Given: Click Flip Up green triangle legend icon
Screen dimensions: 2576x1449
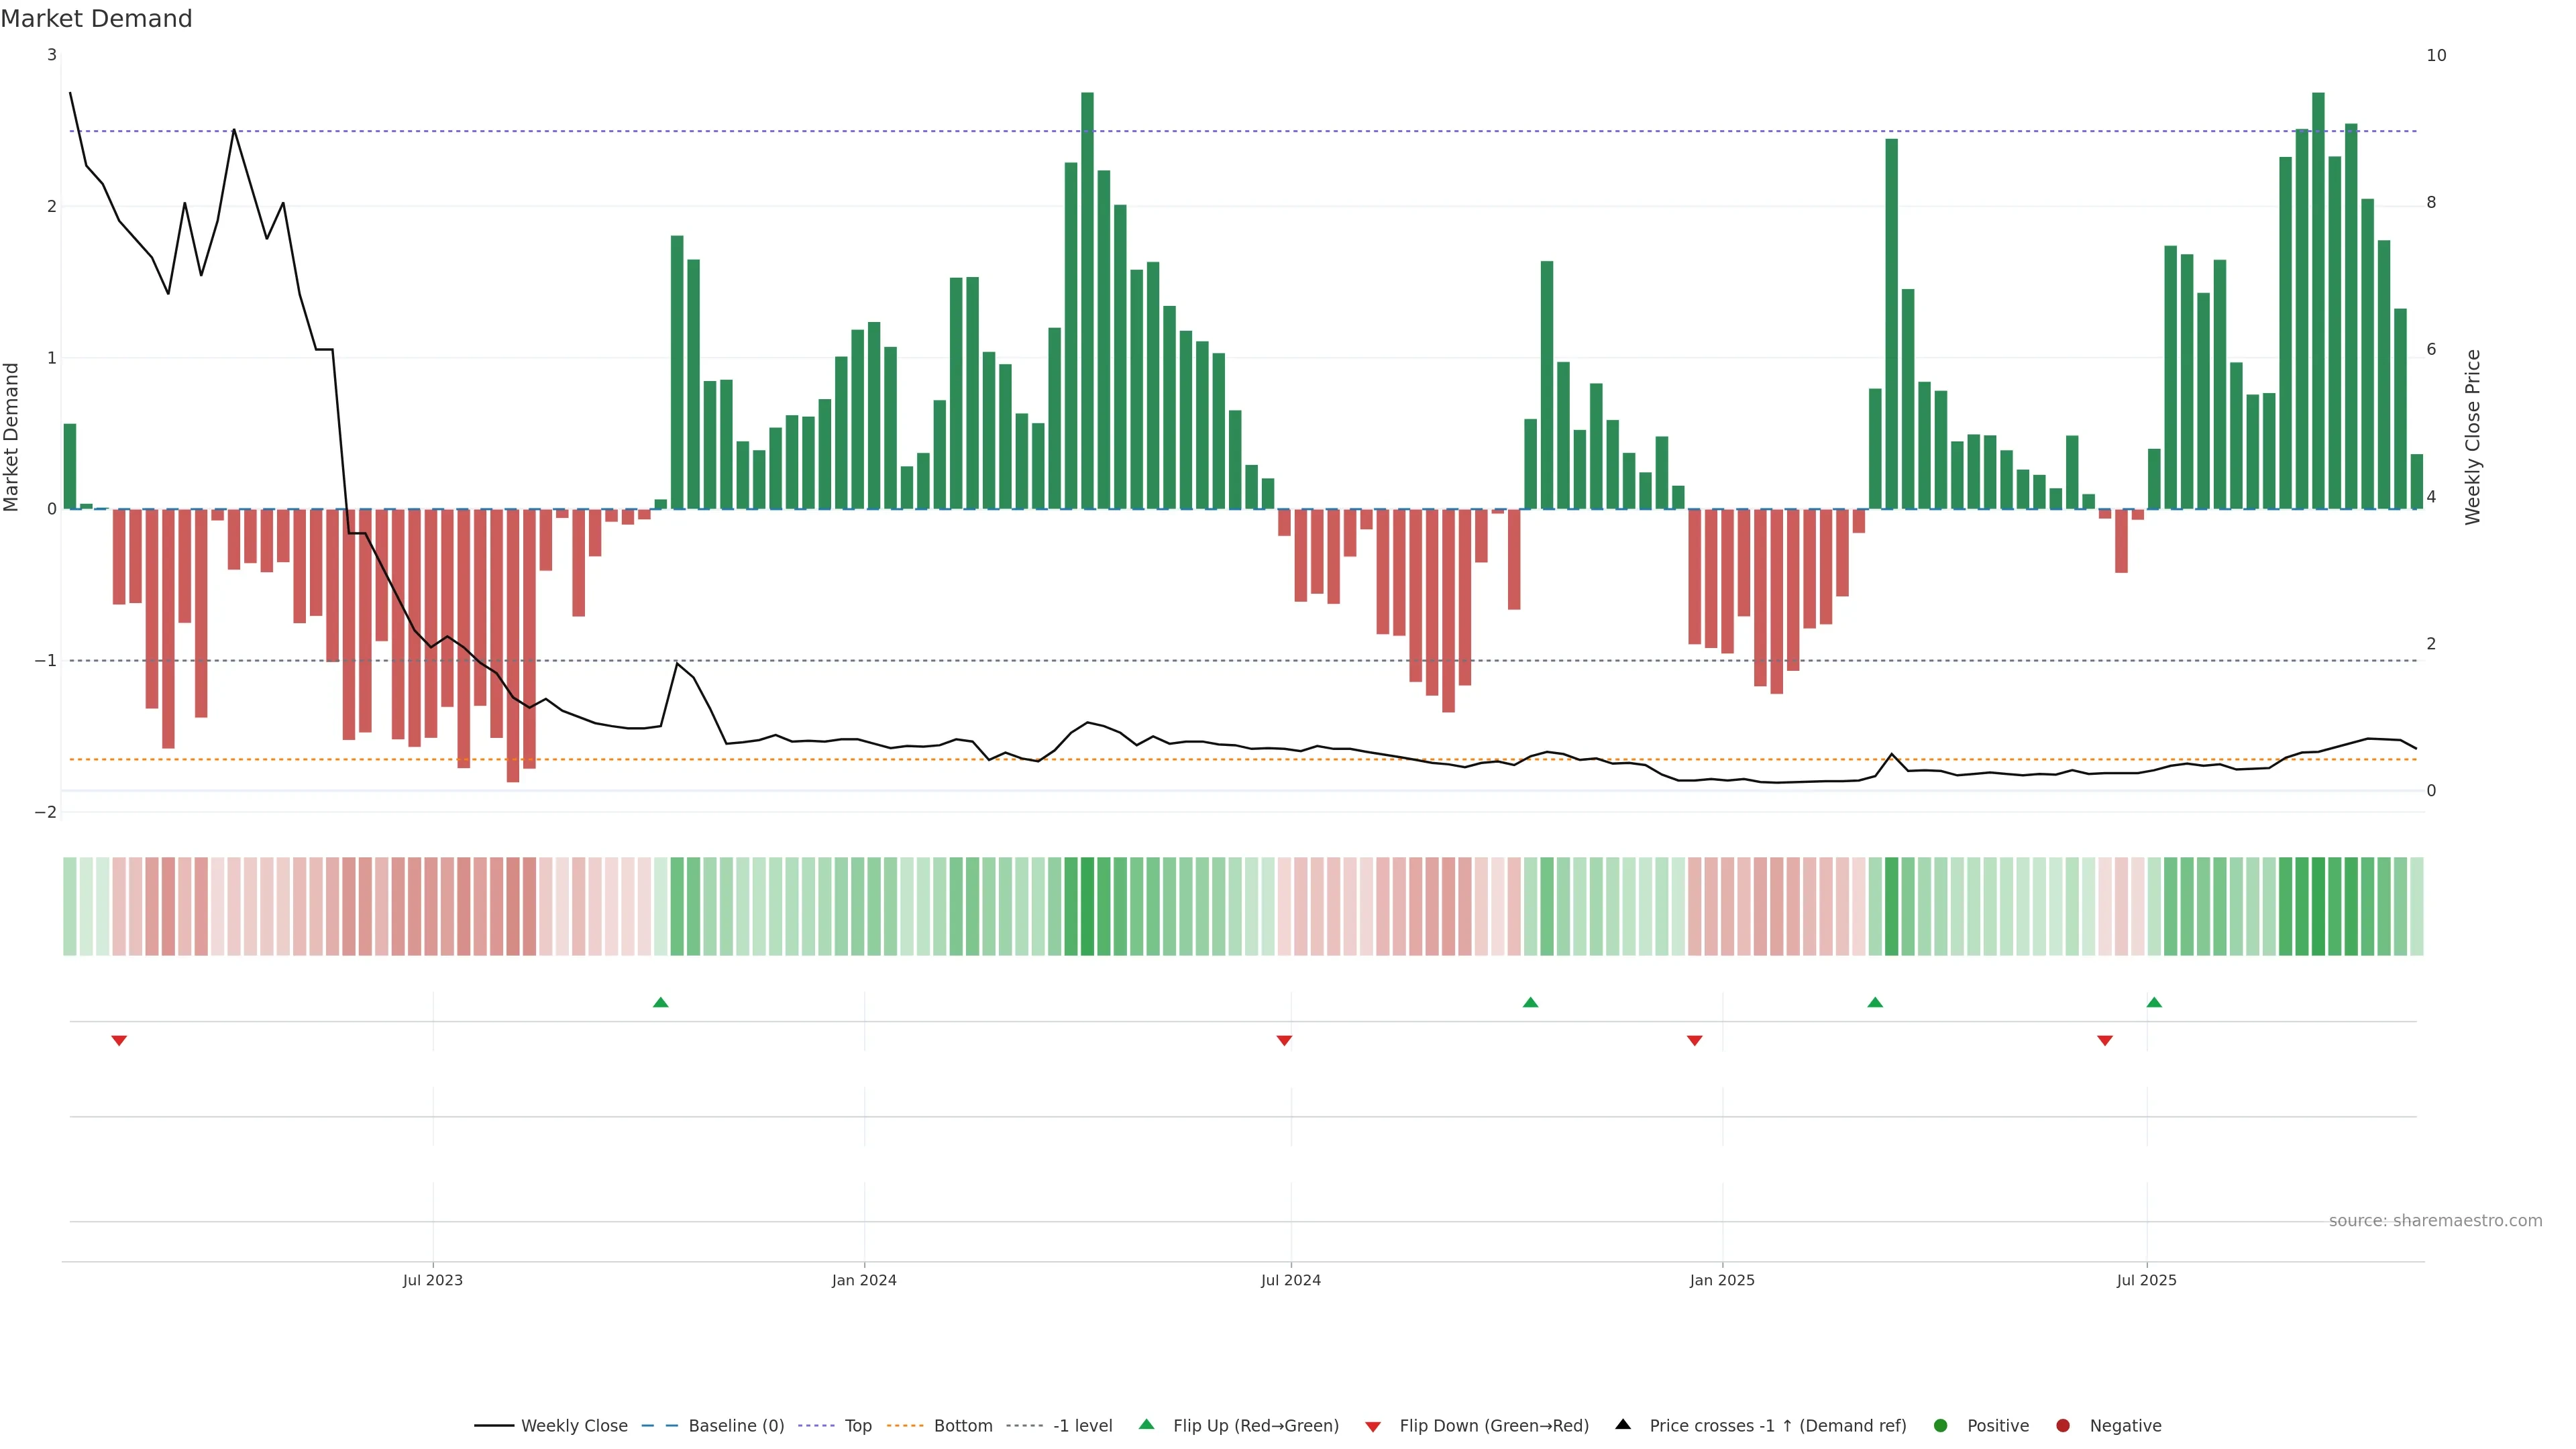Looking at the screenshot, I should 1146,1425.
